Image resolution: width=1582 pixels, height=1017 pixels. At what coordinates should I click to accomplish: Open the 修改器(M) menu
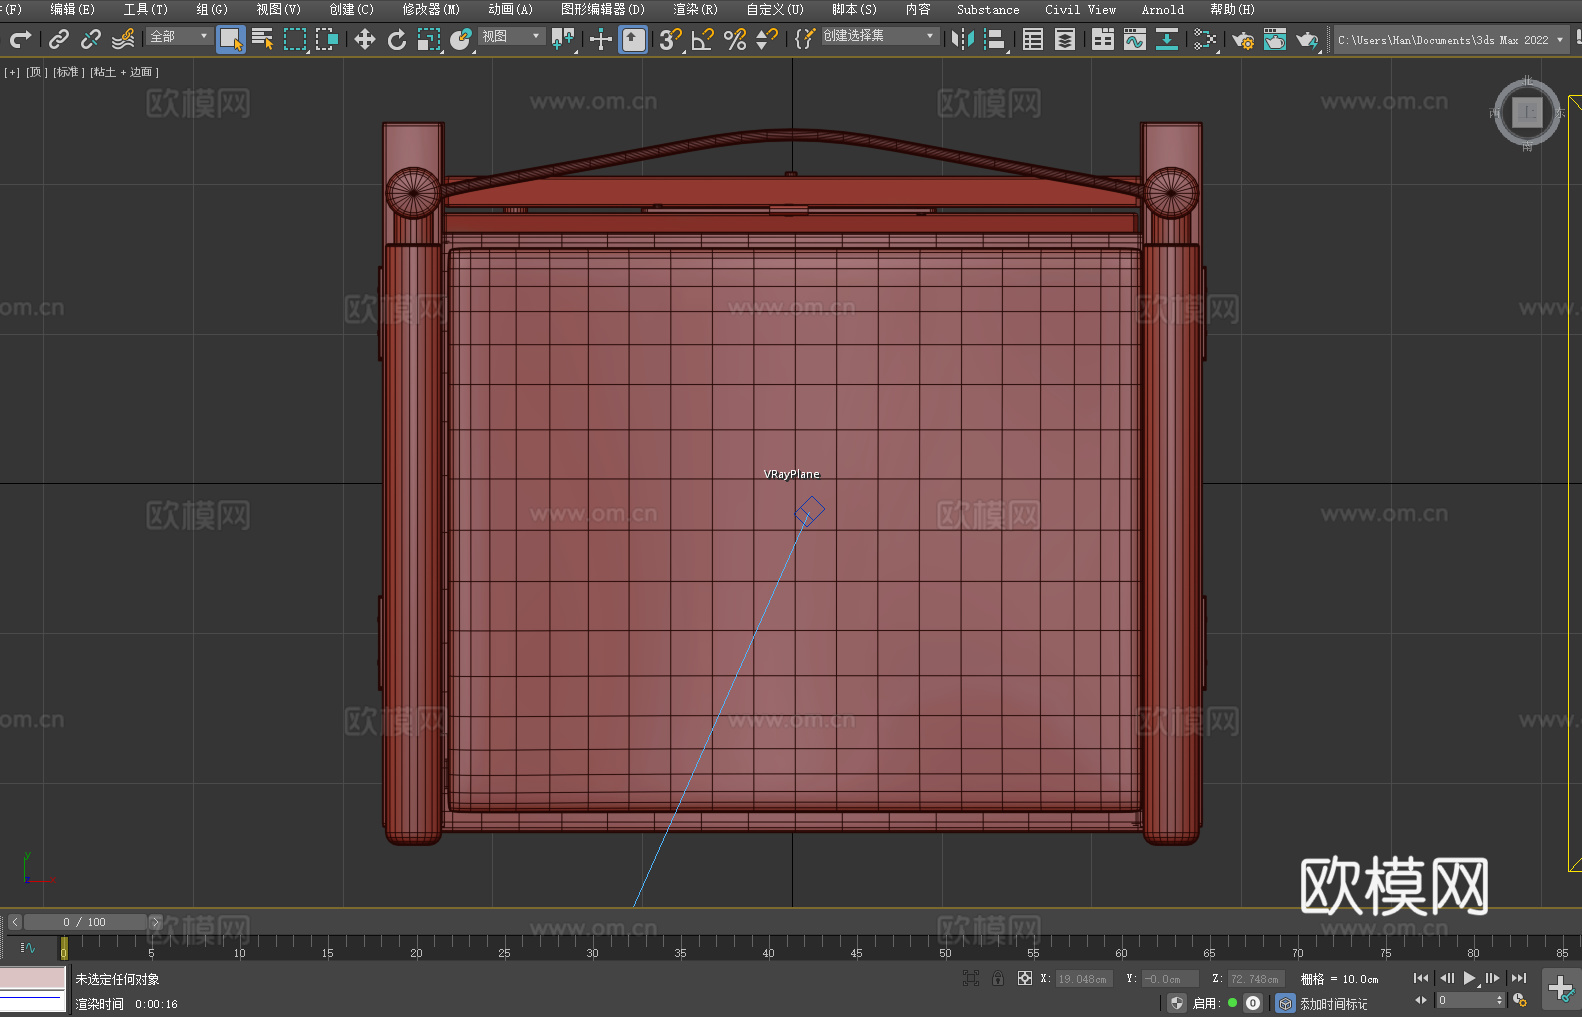(431, 9)
